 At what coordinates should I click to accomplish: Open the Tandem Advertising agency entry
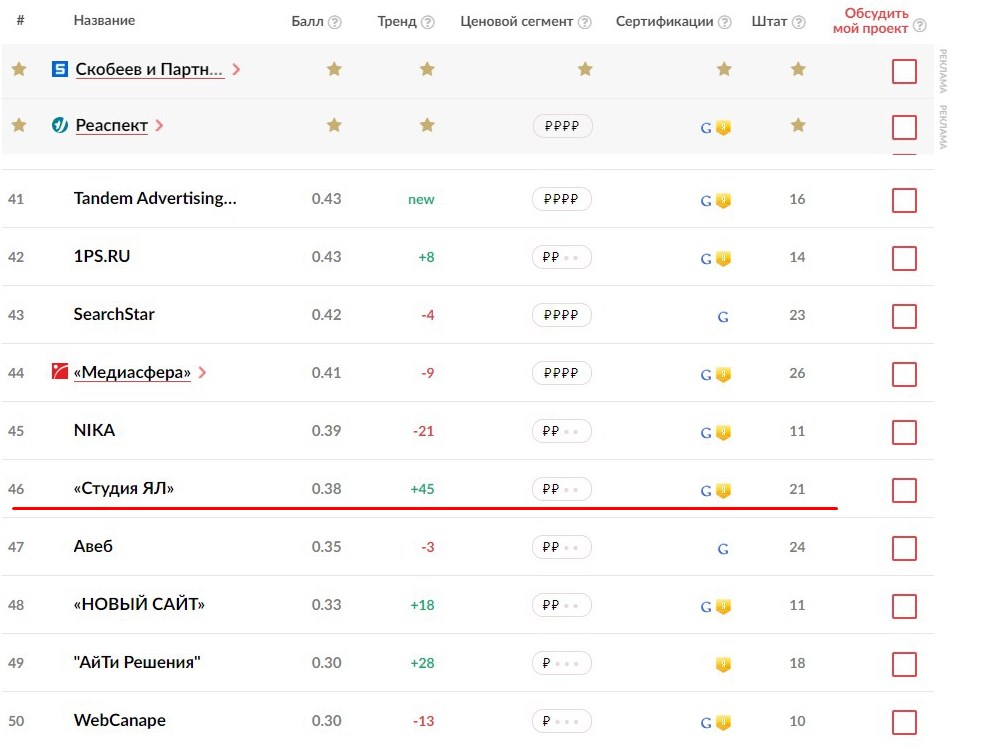155,198
